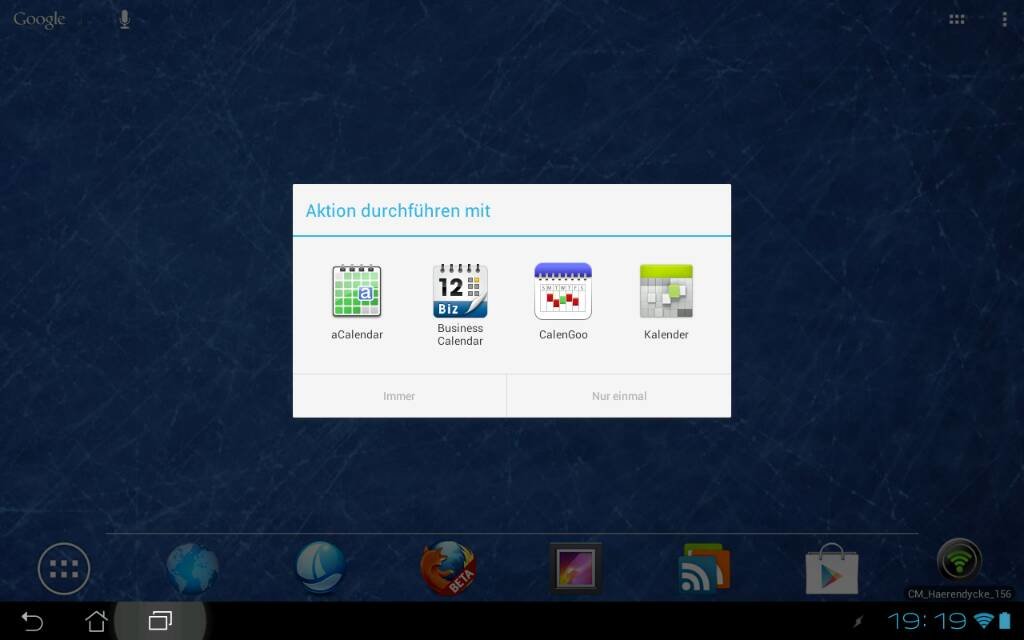
Task: Select Business Calendar app icon
Action: (460, 304)
